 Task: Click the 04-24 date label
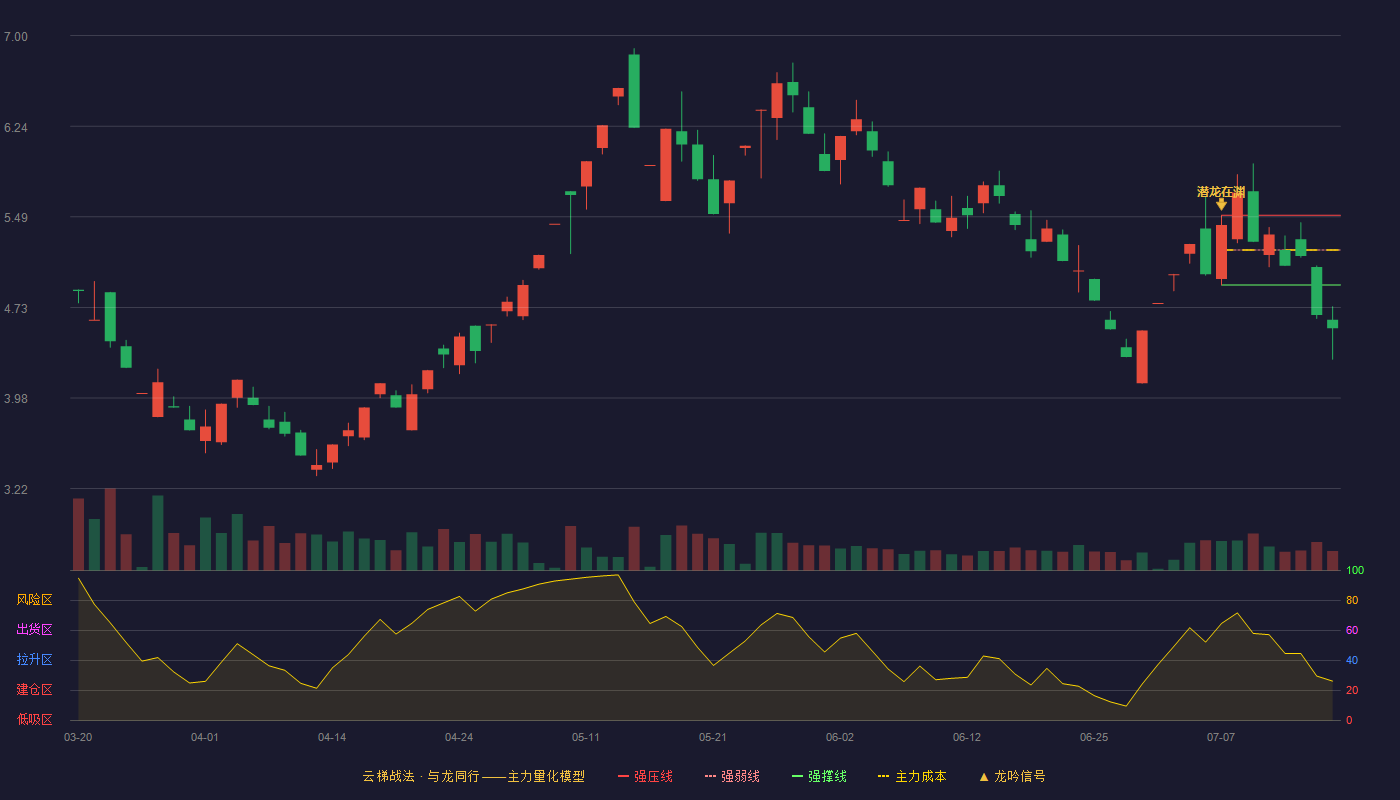click(x=459, y=737)
